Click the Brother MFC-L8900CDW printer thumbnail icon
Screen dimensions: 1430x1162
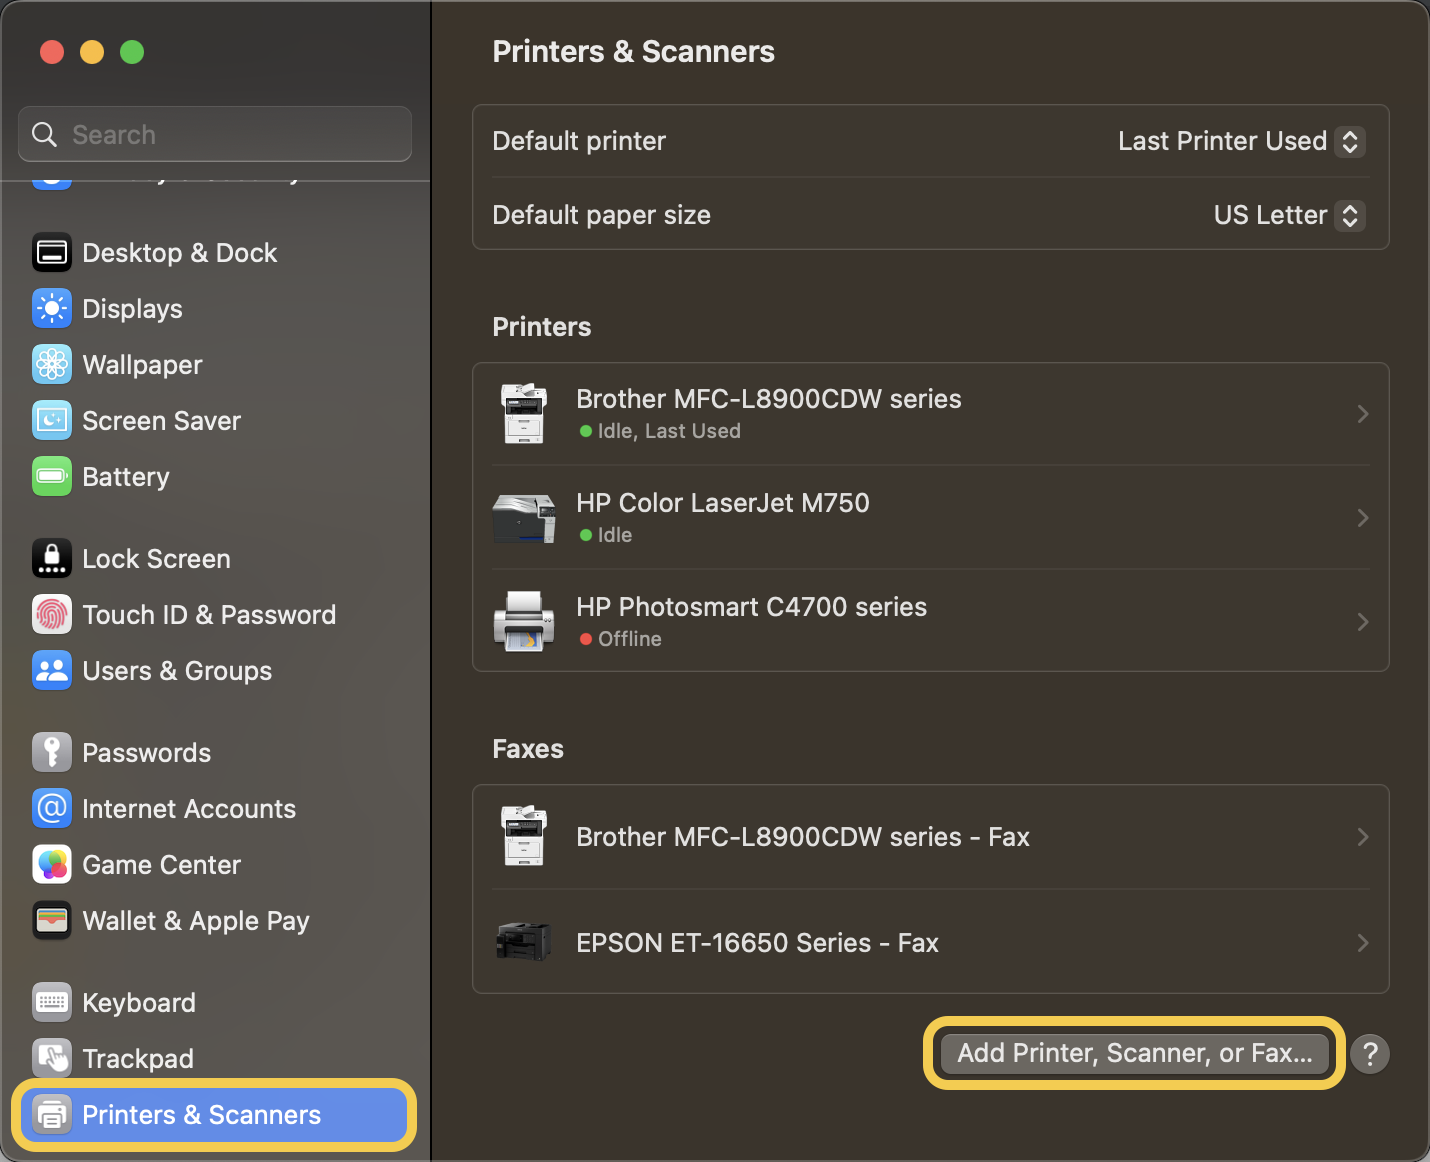click(525, 414)
